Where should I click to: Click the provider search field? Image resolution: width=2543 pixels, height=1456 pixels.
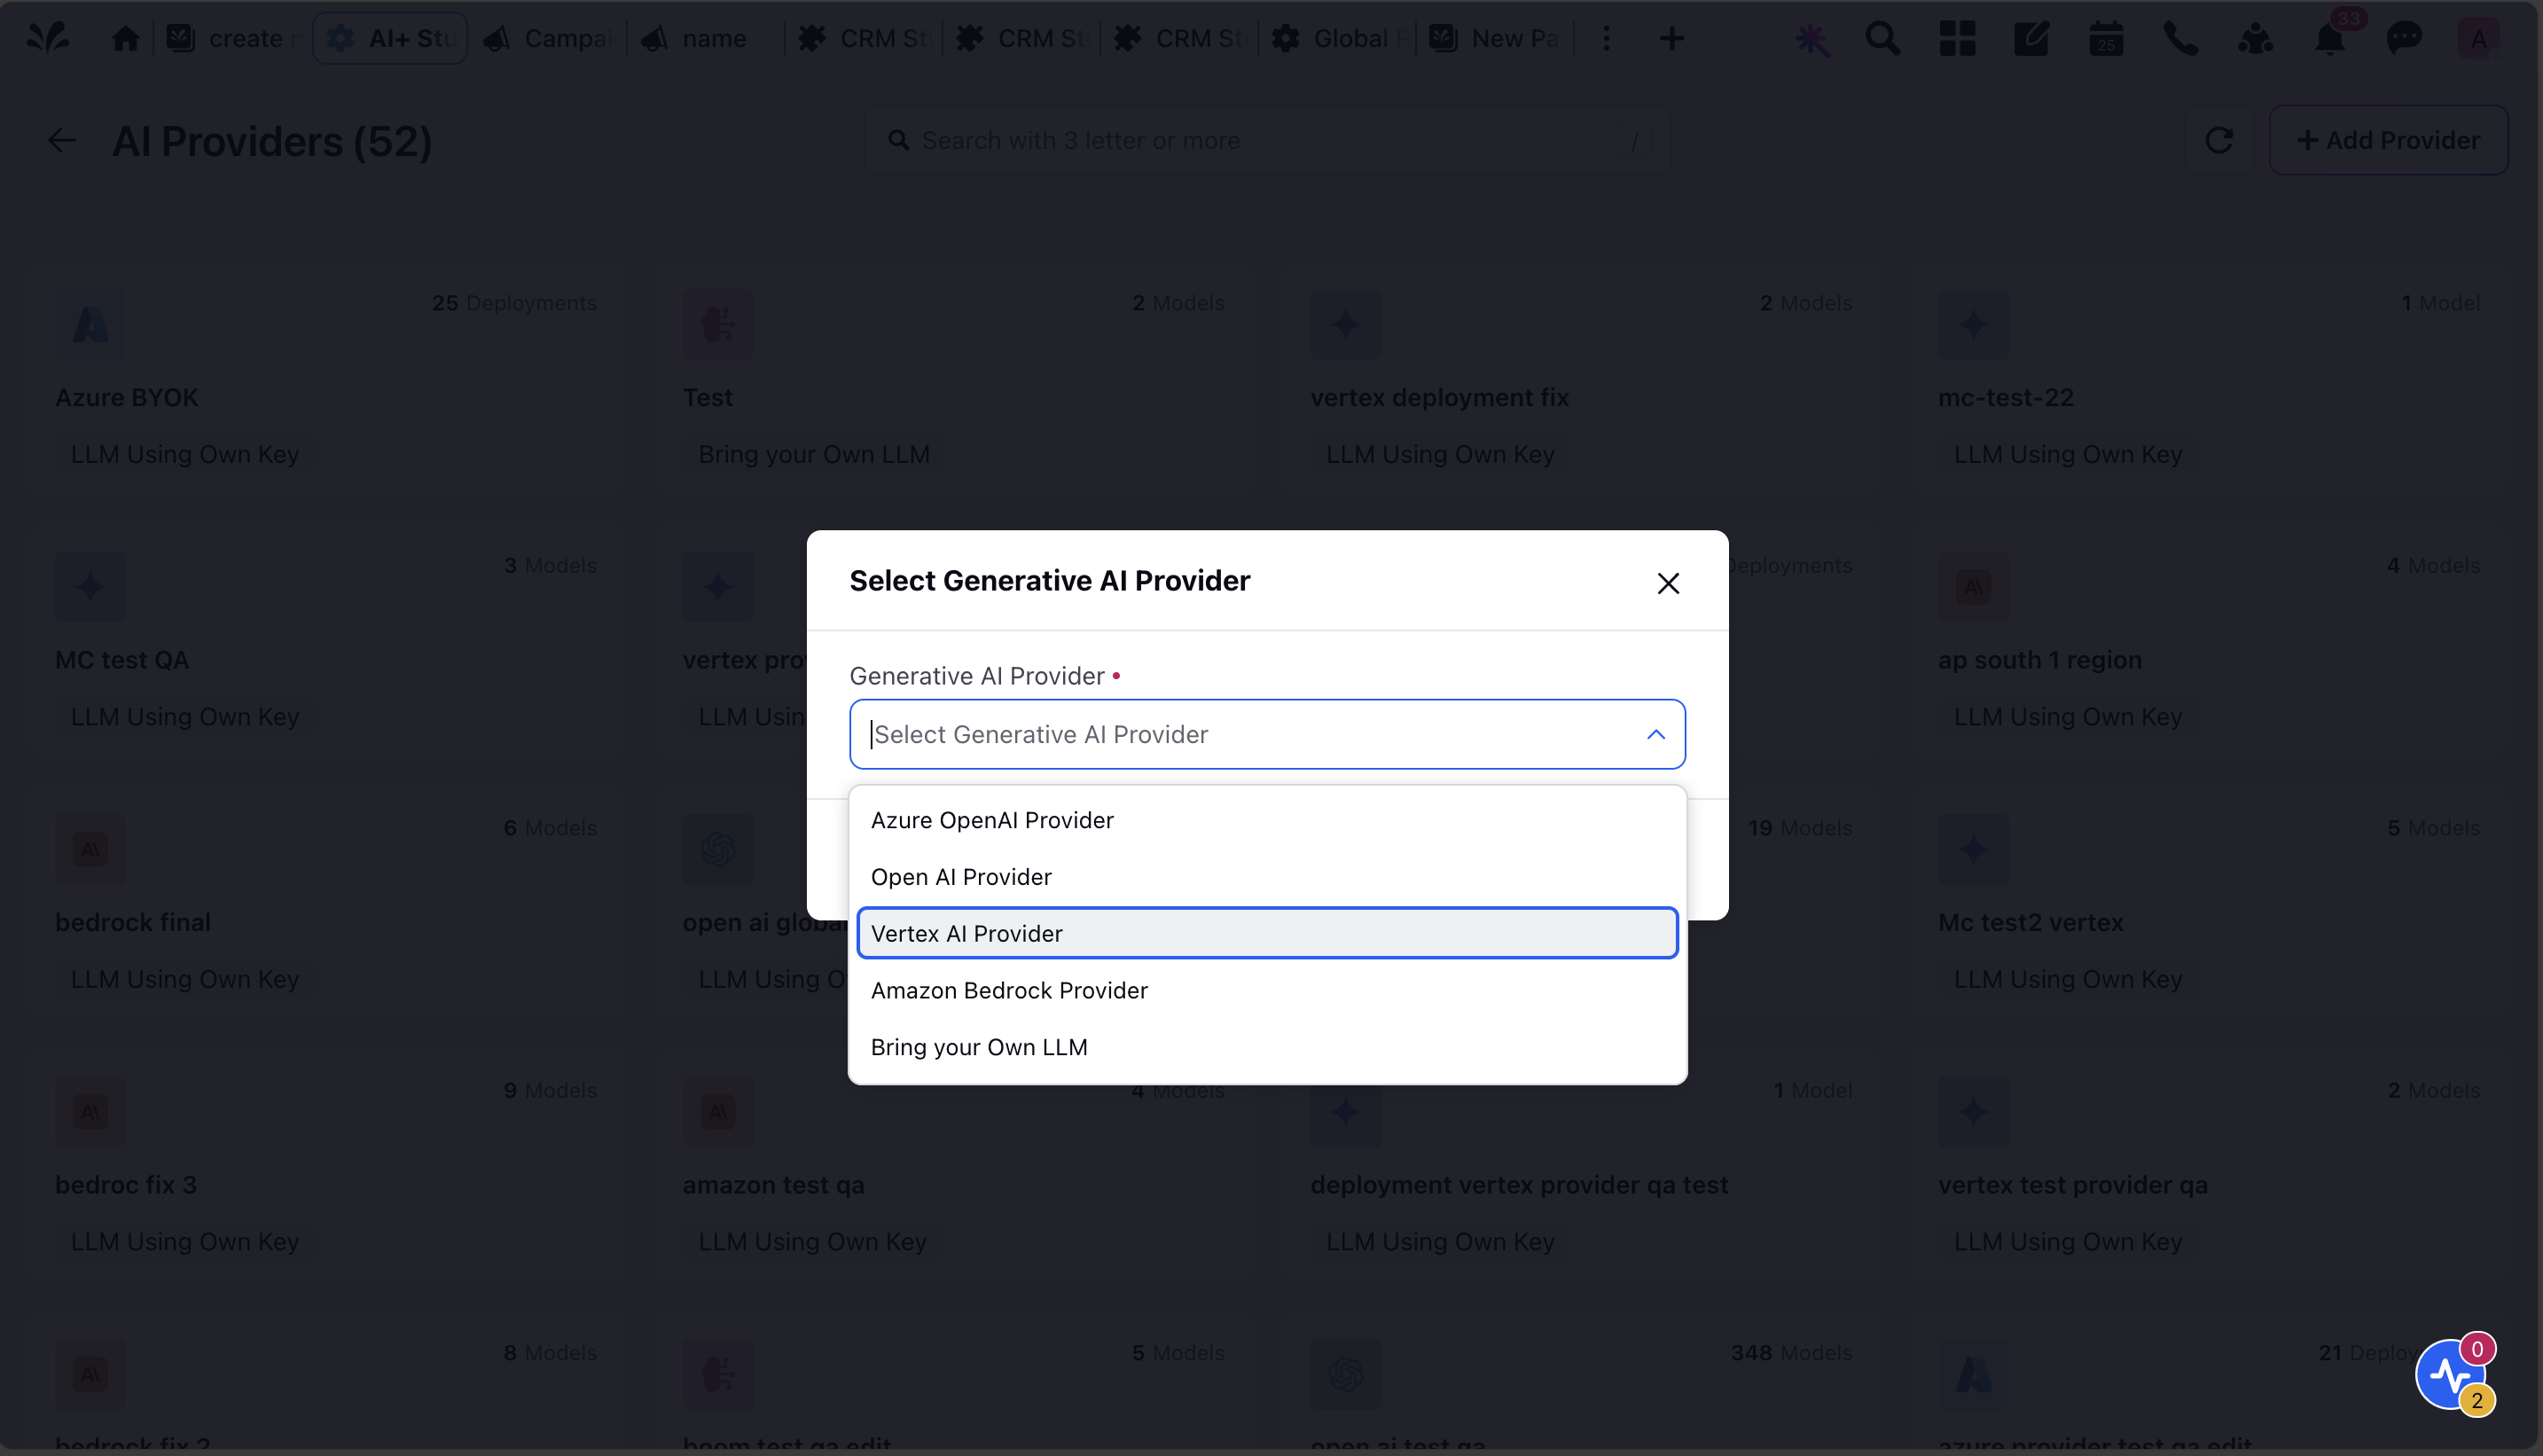point(1267,140)
